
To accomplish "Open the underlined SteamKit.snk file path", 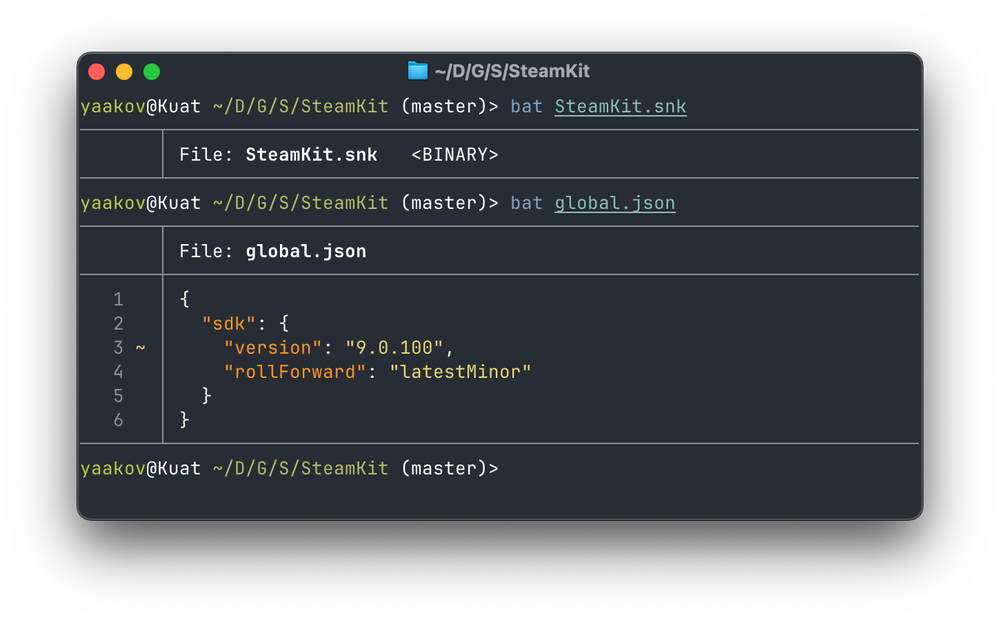I will [x=620, y=107].
